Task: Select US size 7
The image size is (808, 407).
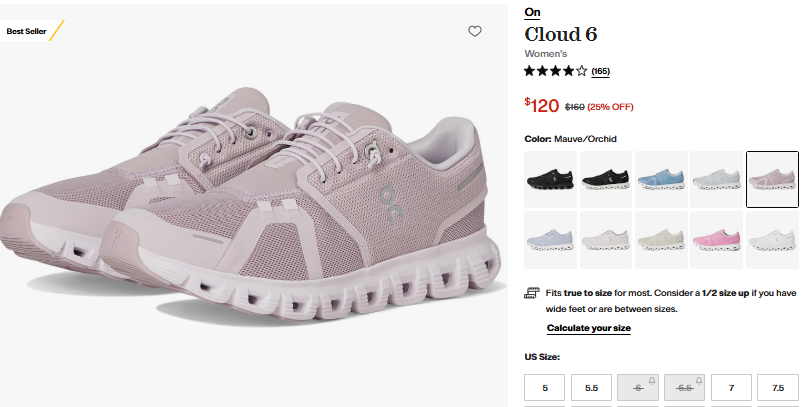Action: pos(731,387)
